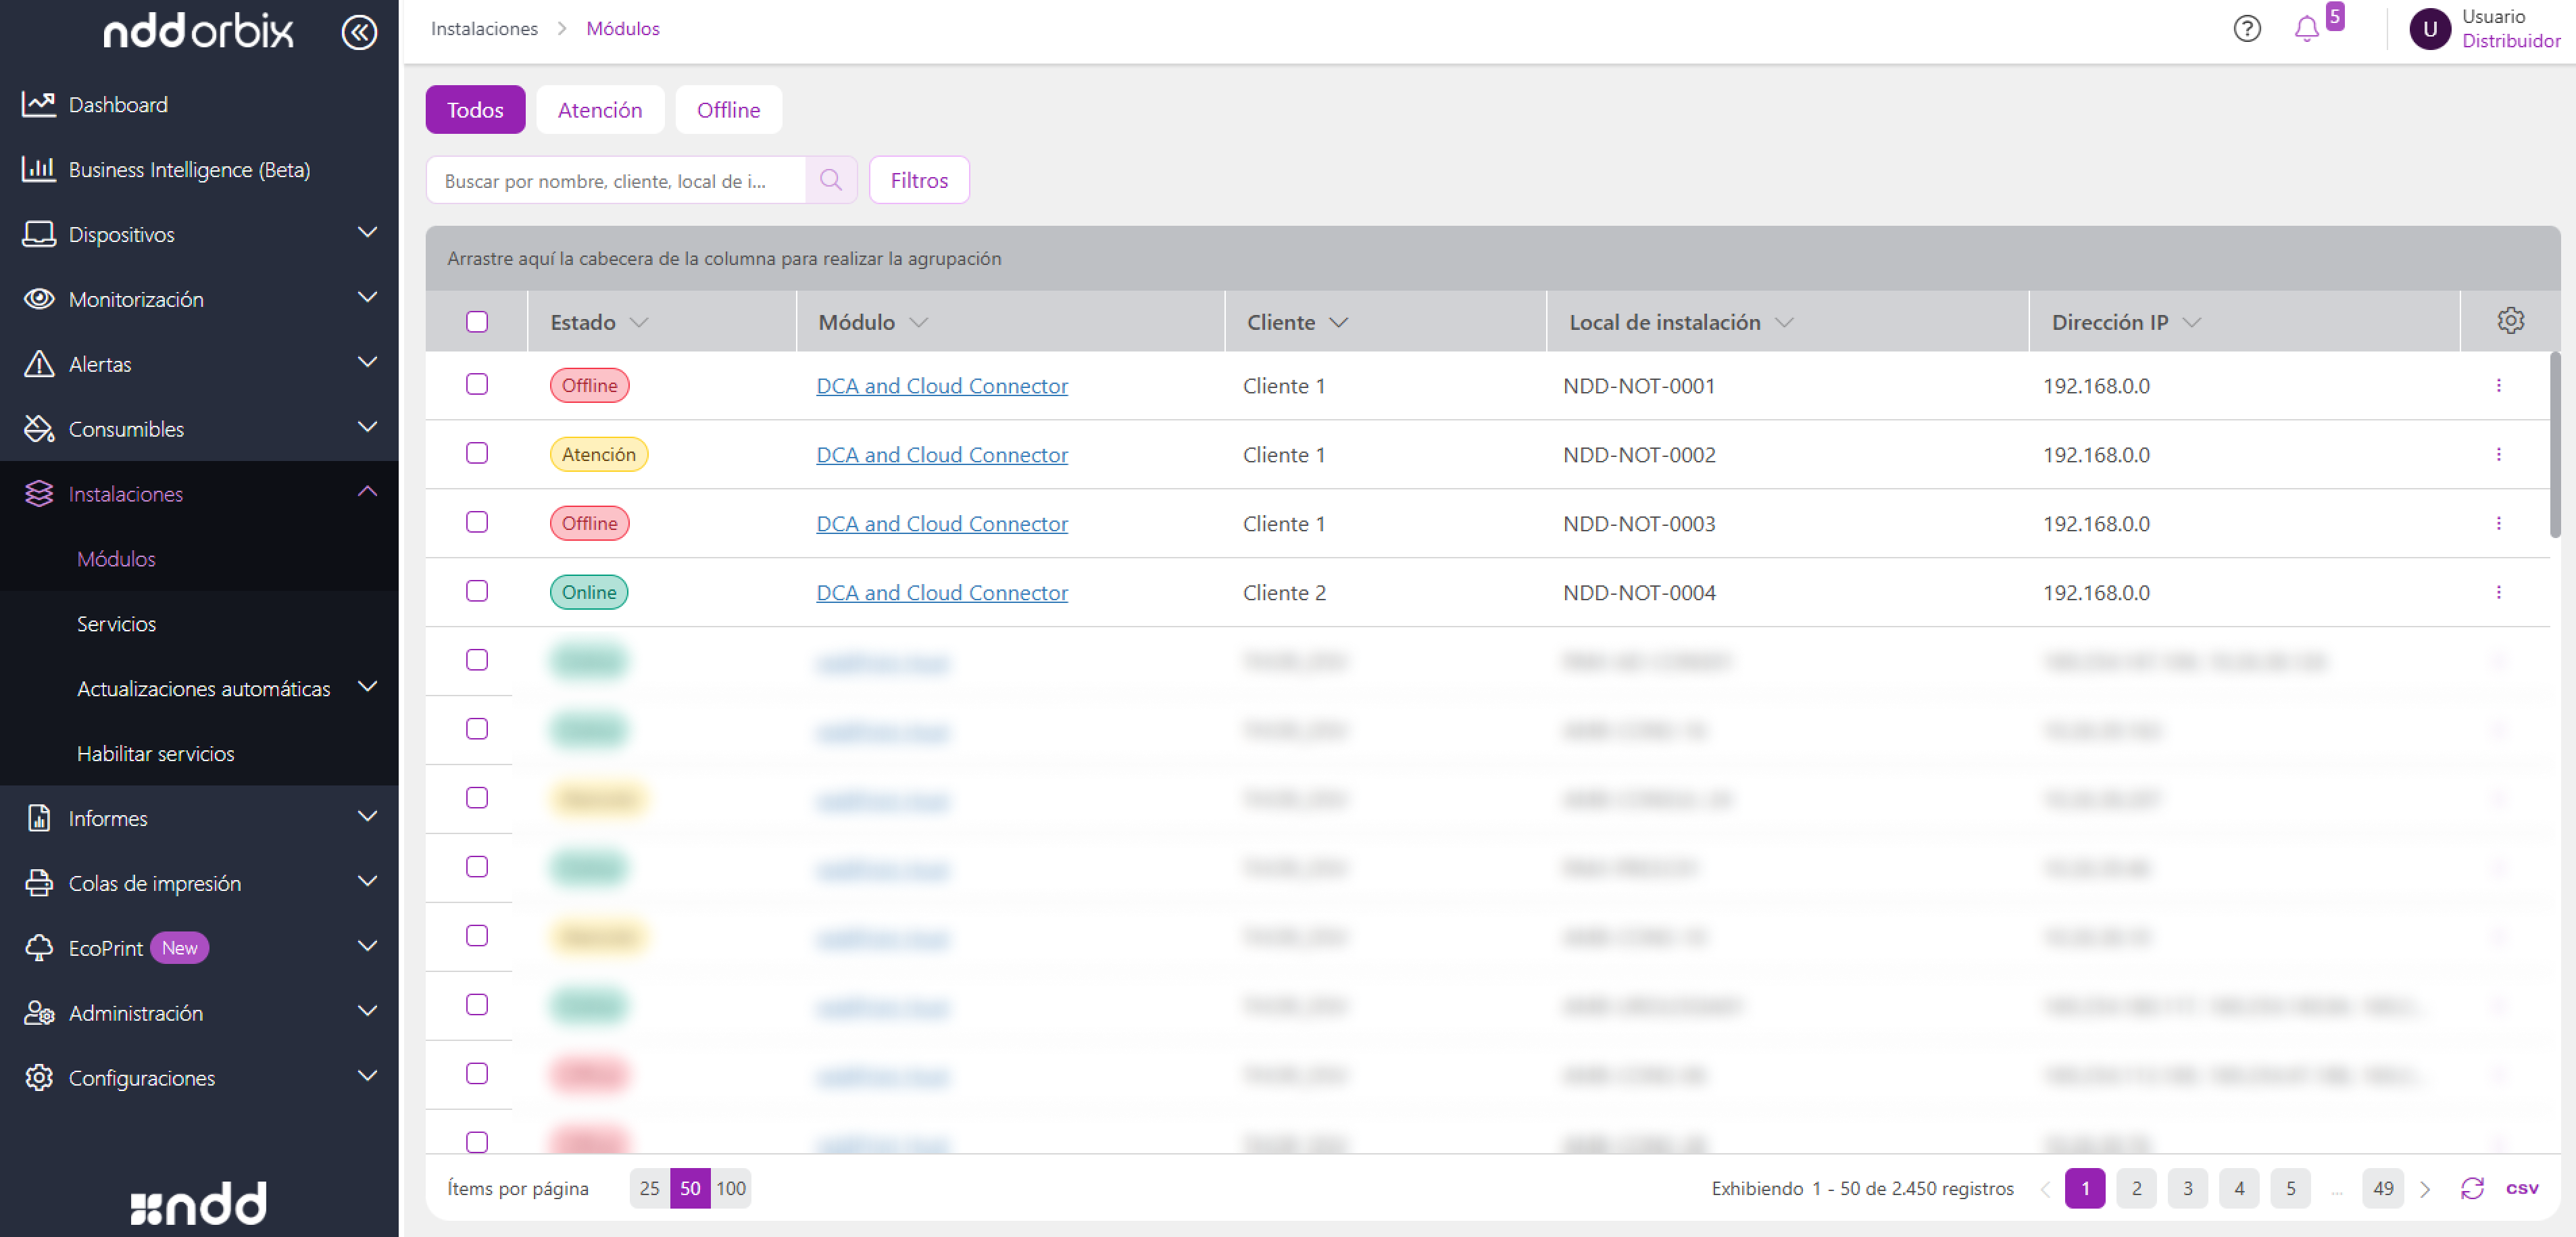Collapse the sidebar with the double-arrow icon

[359, 32]
